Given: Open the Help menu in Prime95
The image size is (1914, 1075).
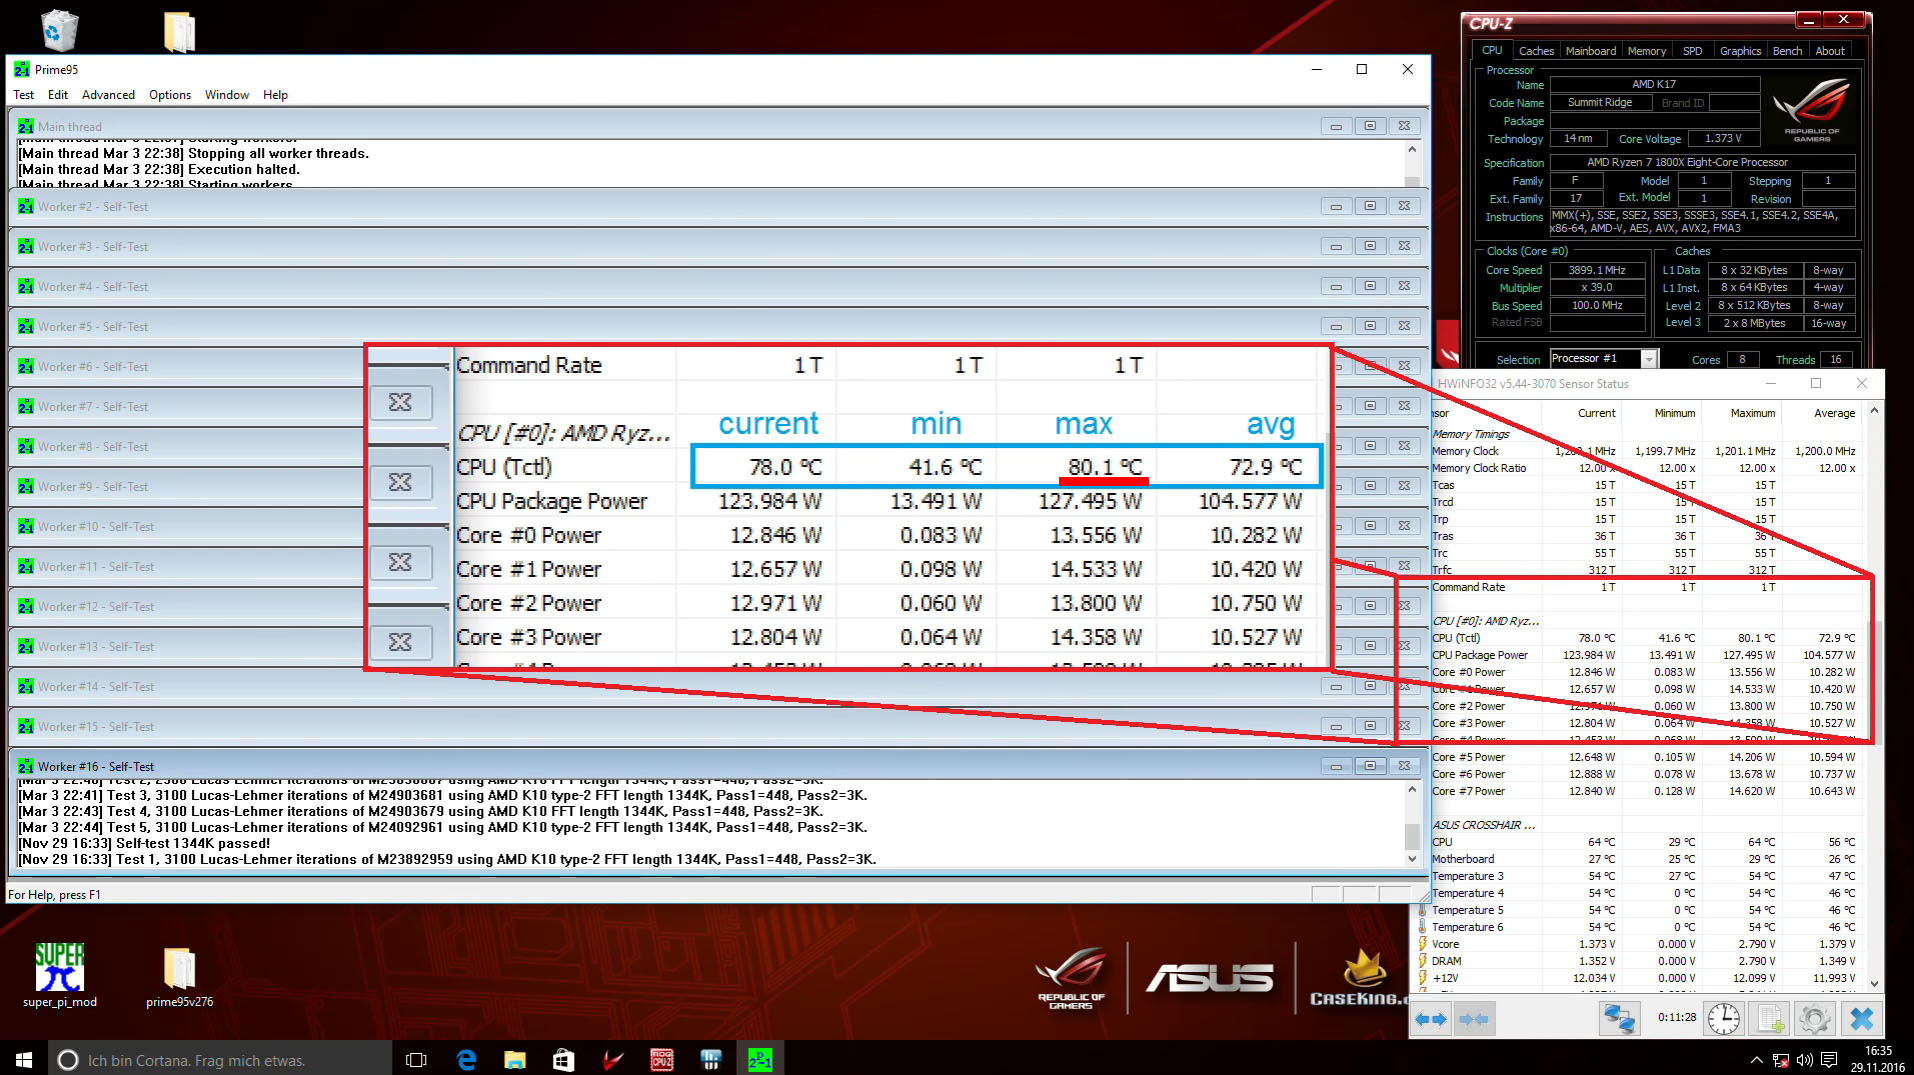Looking at the screenshot, I should click(275, 95).
